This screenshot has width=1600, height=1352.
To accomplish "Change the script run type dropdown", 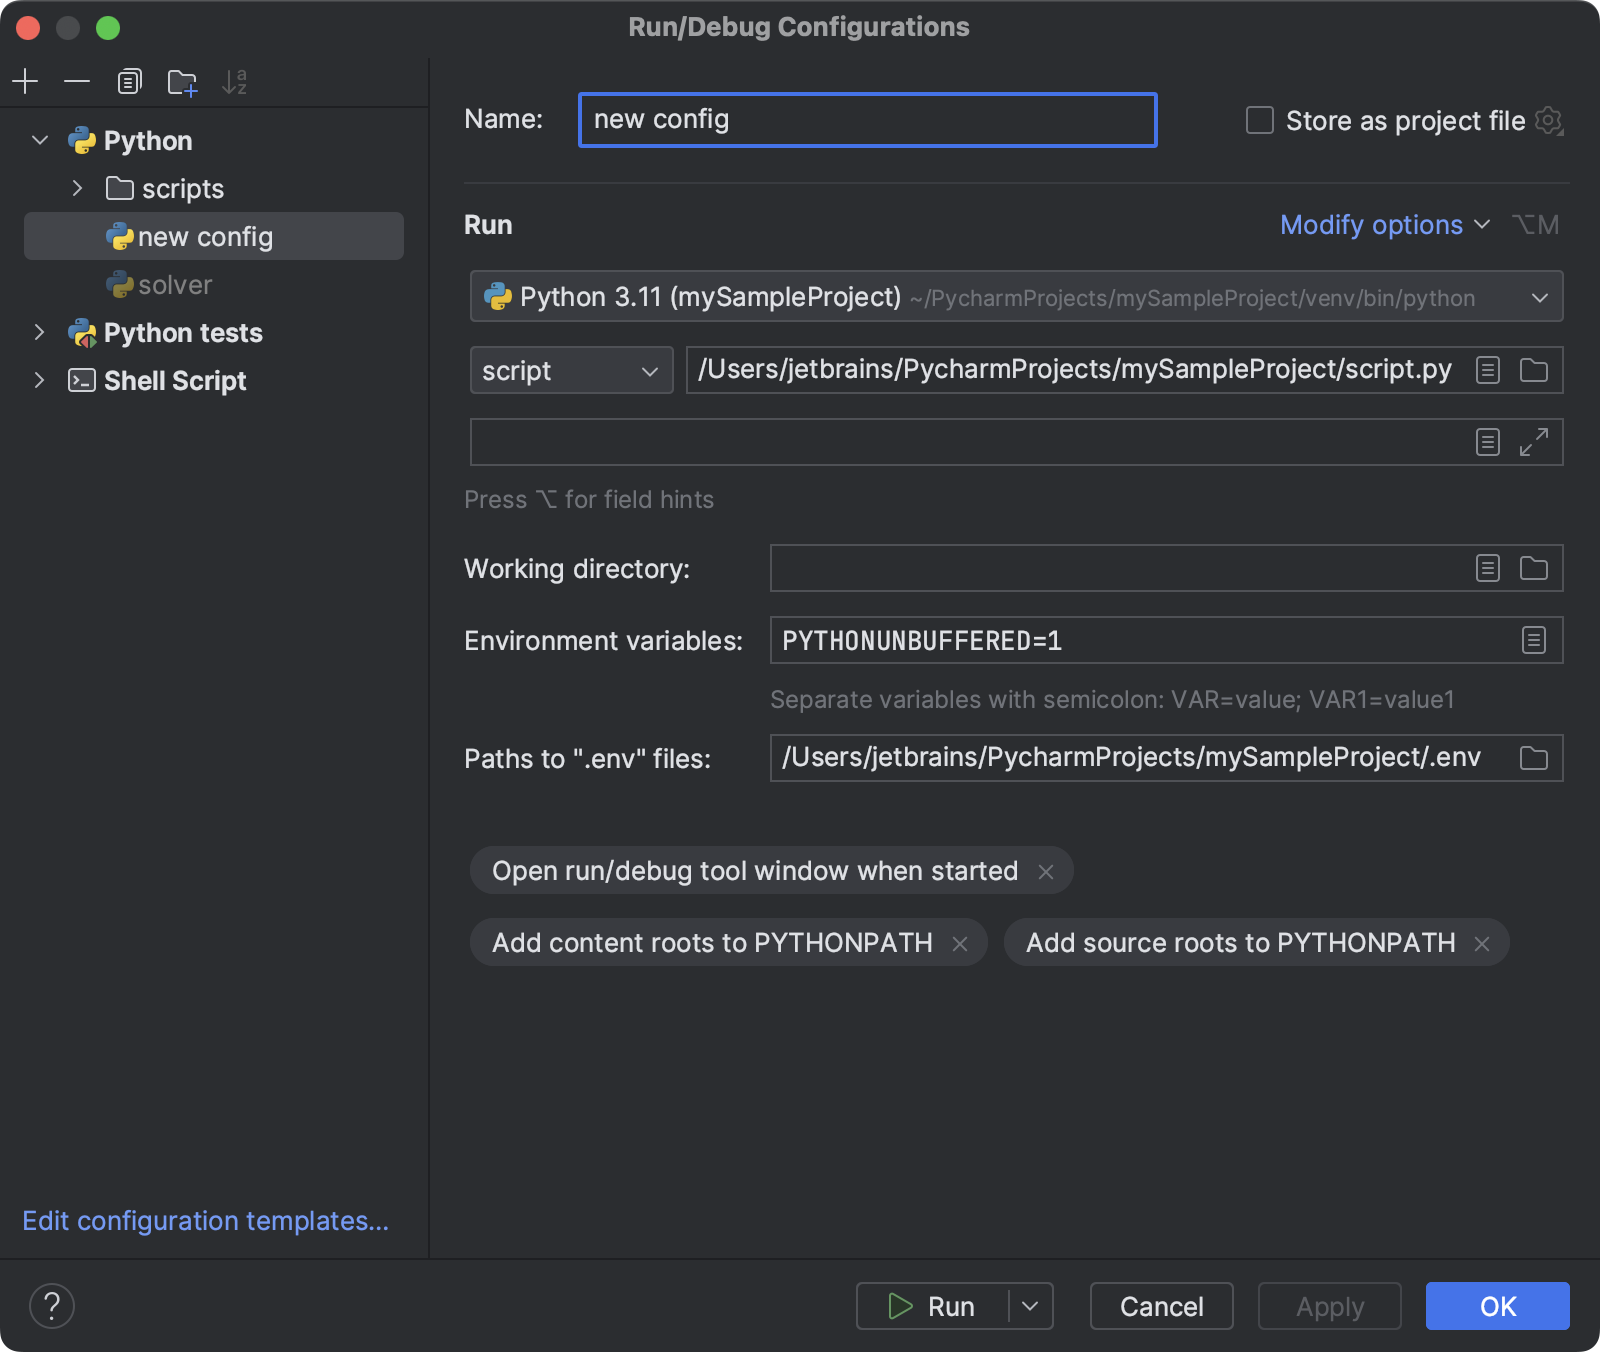I will pyautogui.click(x=570, y=370).
